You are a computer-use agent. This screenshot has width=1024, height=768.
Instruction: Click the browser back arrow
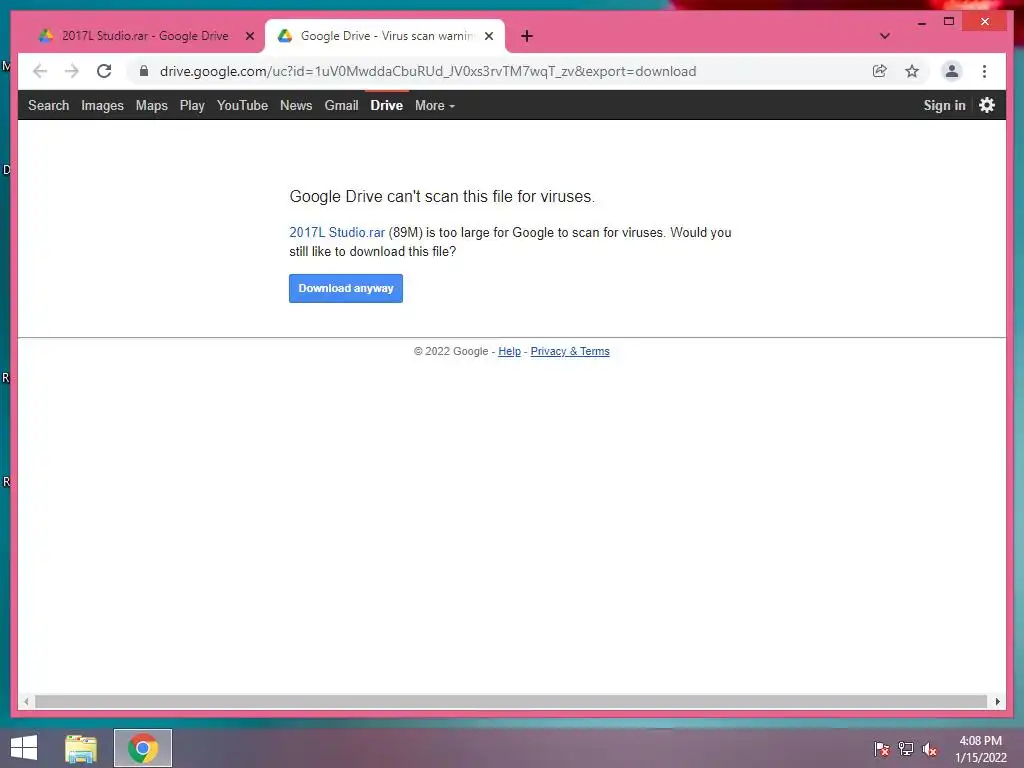tap(40, 71)
